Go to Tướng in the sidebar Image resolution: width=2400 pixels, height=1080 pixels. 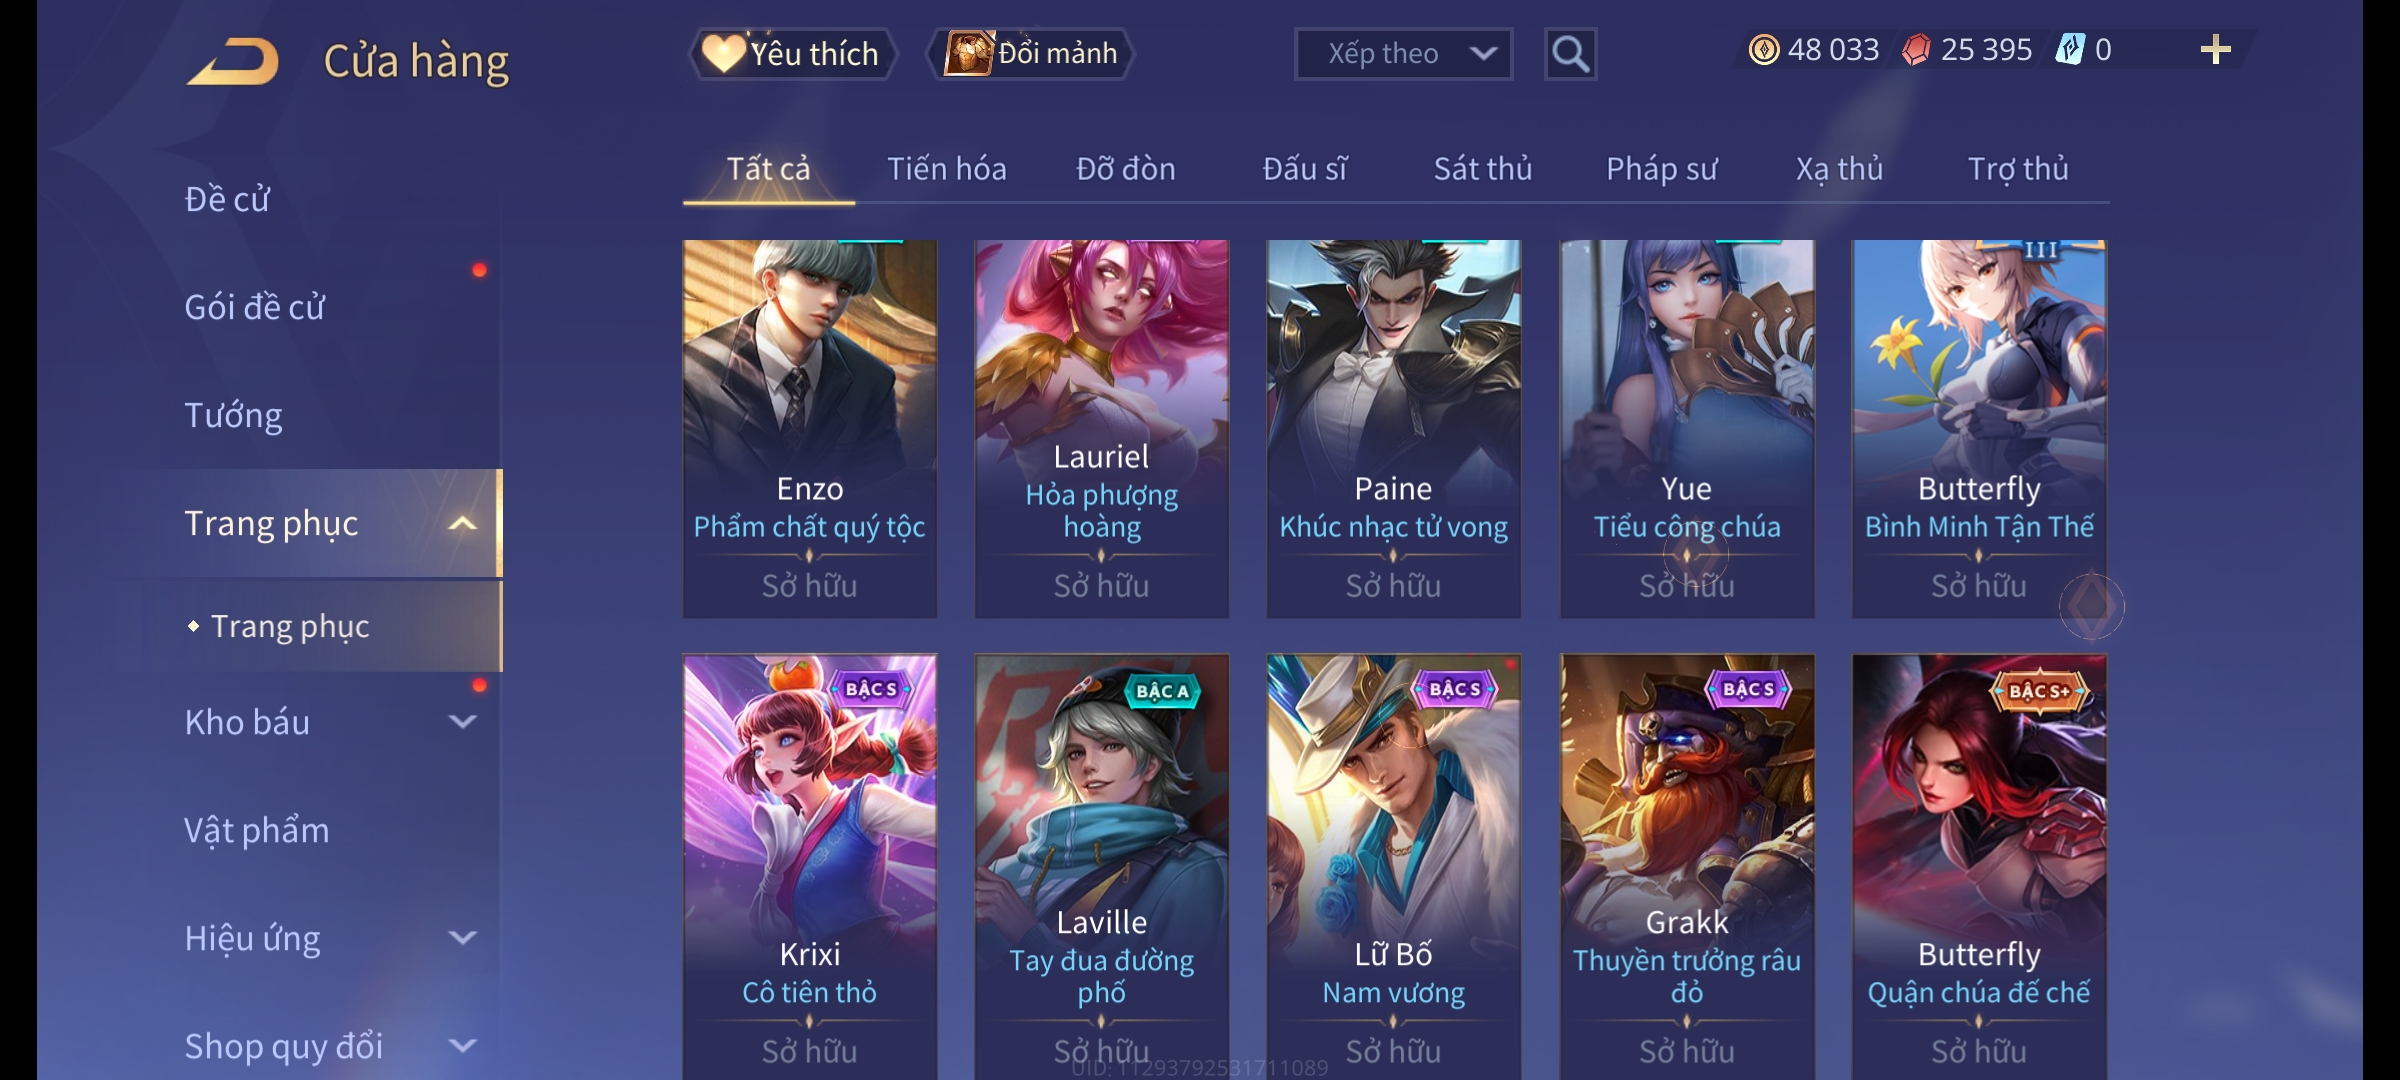(233, 415)
